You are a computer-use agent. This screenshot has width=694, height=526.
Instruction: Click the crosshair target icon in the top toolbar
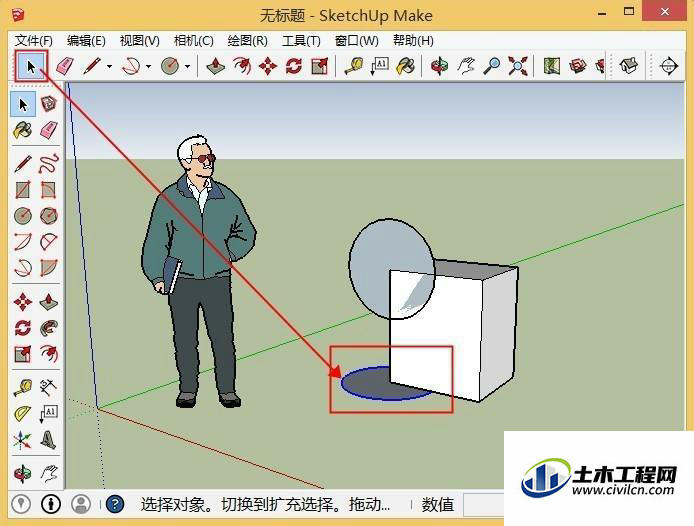[x=668, y=66]
